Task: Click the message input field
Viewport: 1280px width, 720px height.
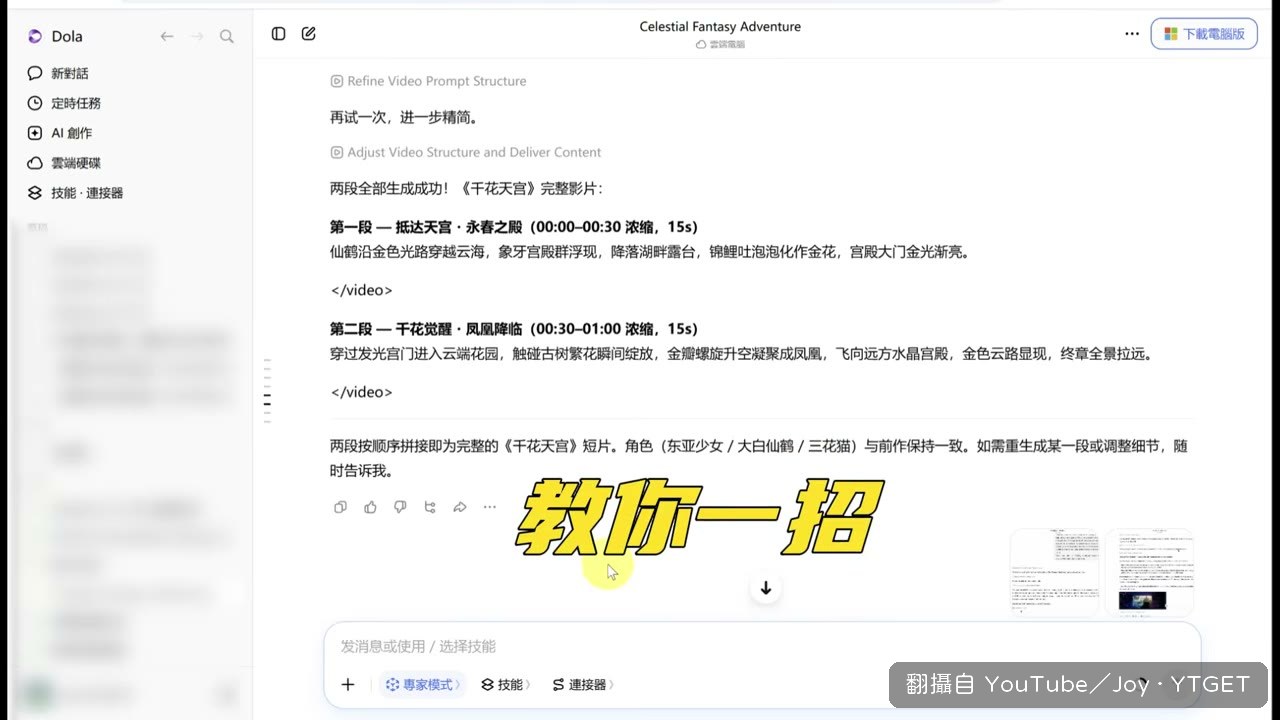Action: click(762, 646)
